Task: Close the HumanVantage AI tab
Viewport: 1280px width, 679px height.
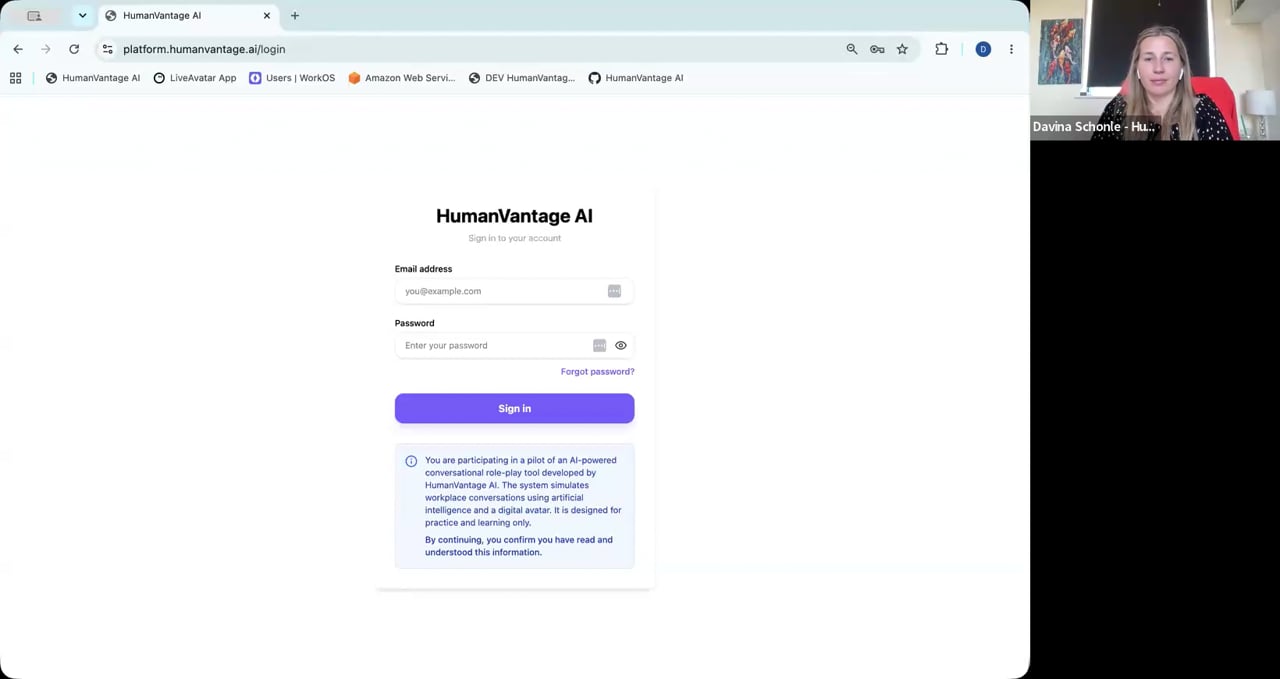Action: point(267,16)
